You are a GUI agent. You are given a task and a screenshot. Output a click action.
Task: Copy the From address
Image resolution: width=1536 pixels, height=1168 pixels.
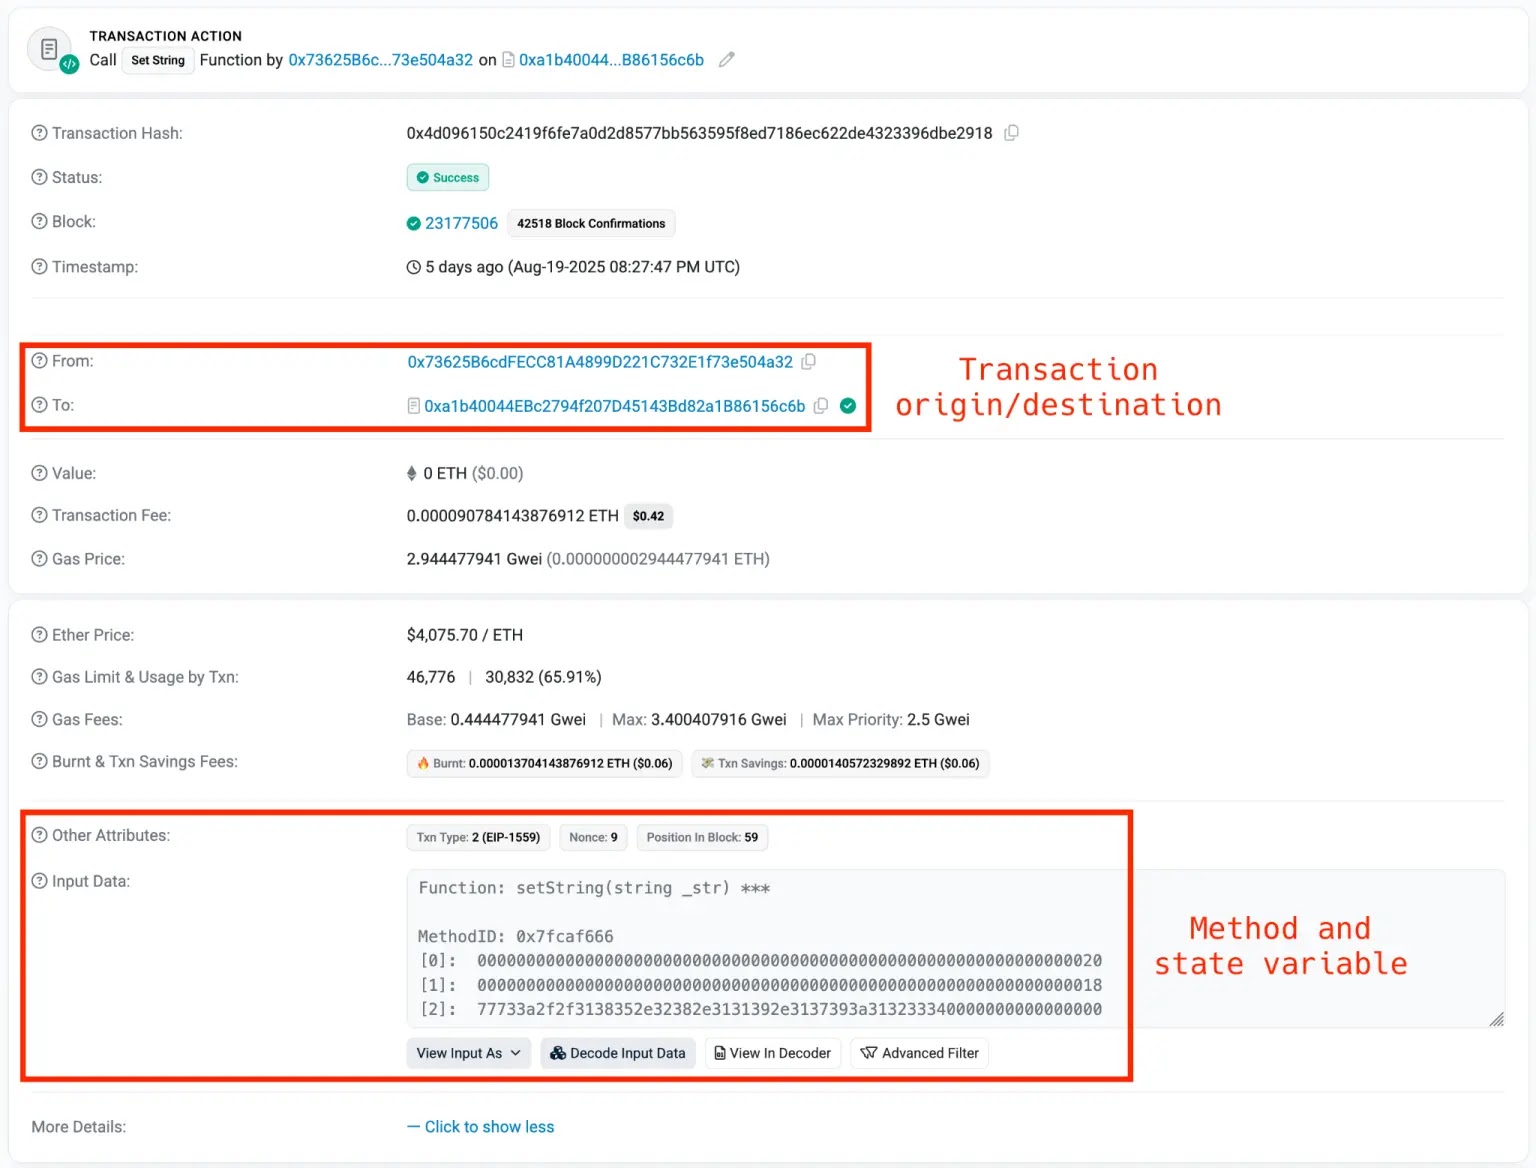808,362
